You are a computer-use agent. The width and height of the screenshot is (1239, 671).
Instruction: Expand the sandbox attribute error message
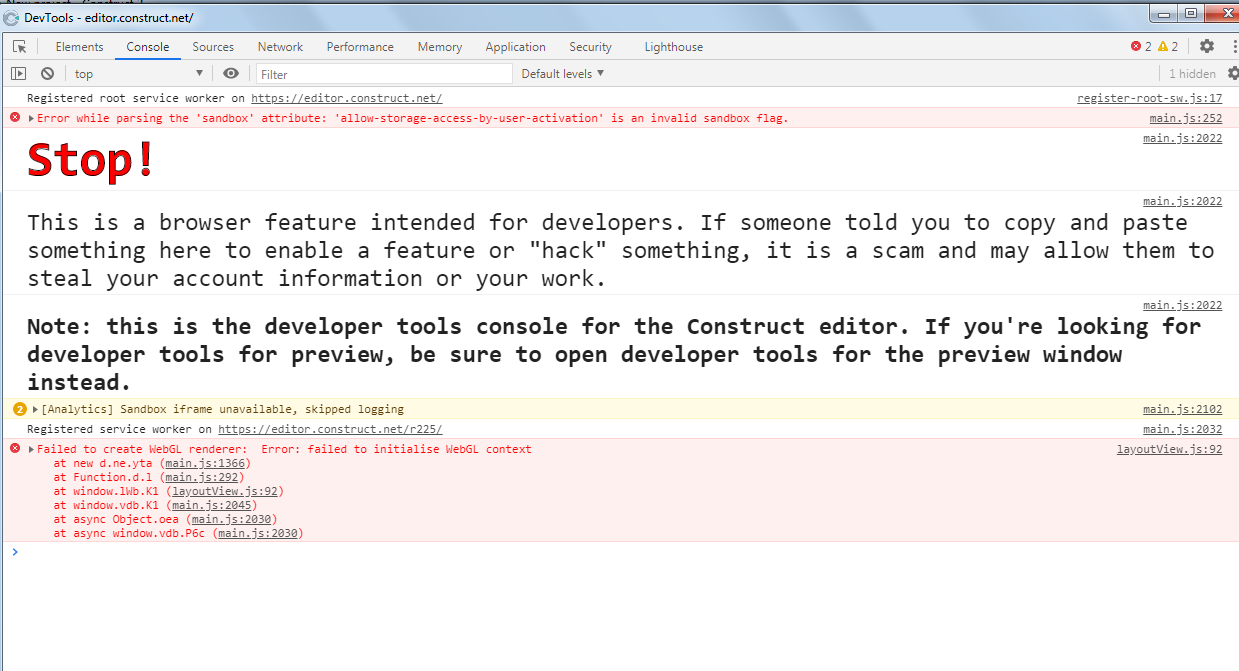(31, 118)
